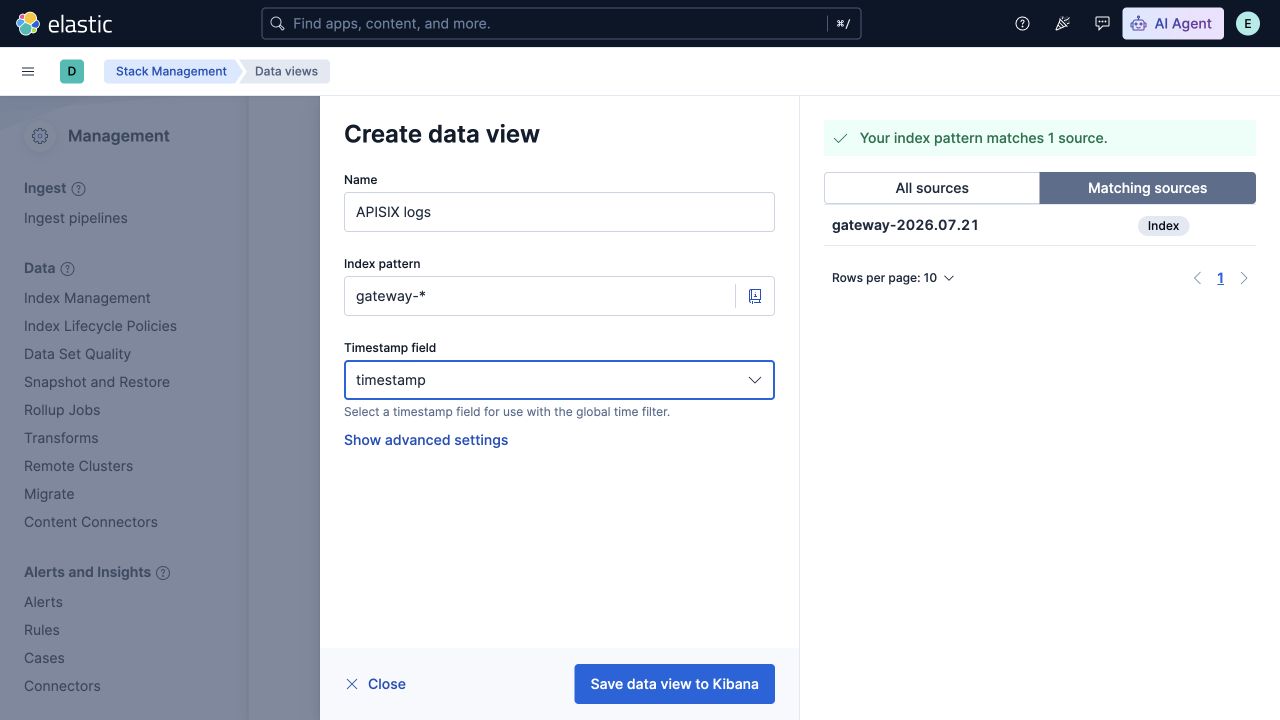This screenshot has height=720, width=1280.
Task: Click the Close X icon
Action: [x=352, y=684]
